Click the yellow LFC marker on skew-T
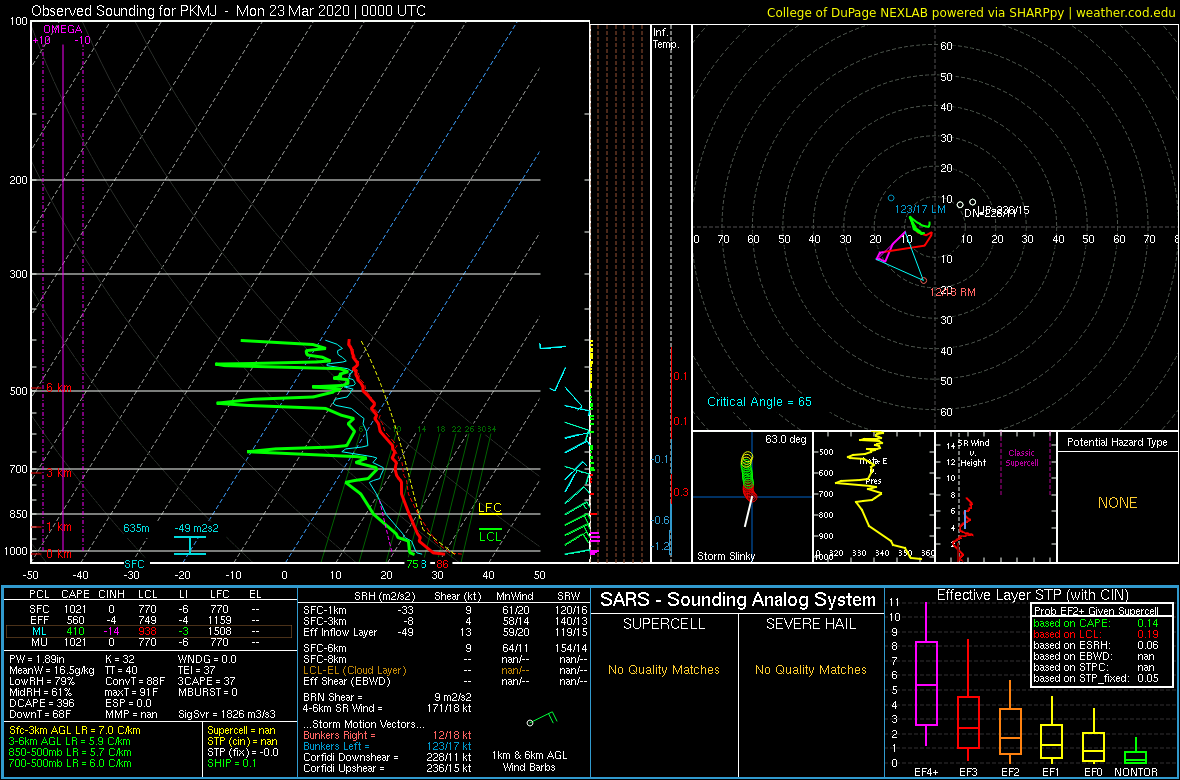The width and height of the screenshot is (1180, 780). pos(490,508)
